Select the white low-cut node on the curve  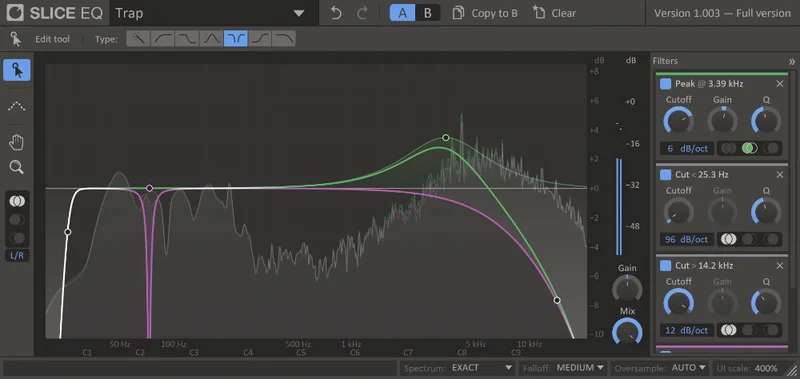(x=67, y=232)
